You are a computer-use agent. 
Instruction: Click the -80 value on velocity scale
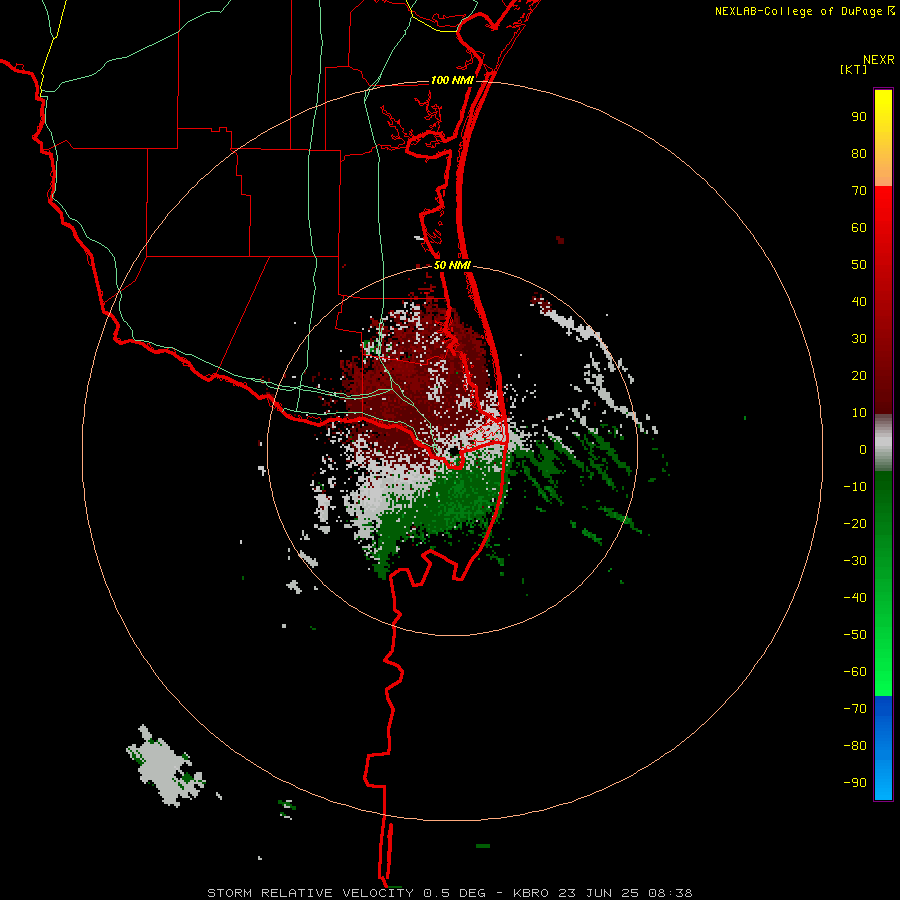855,746
